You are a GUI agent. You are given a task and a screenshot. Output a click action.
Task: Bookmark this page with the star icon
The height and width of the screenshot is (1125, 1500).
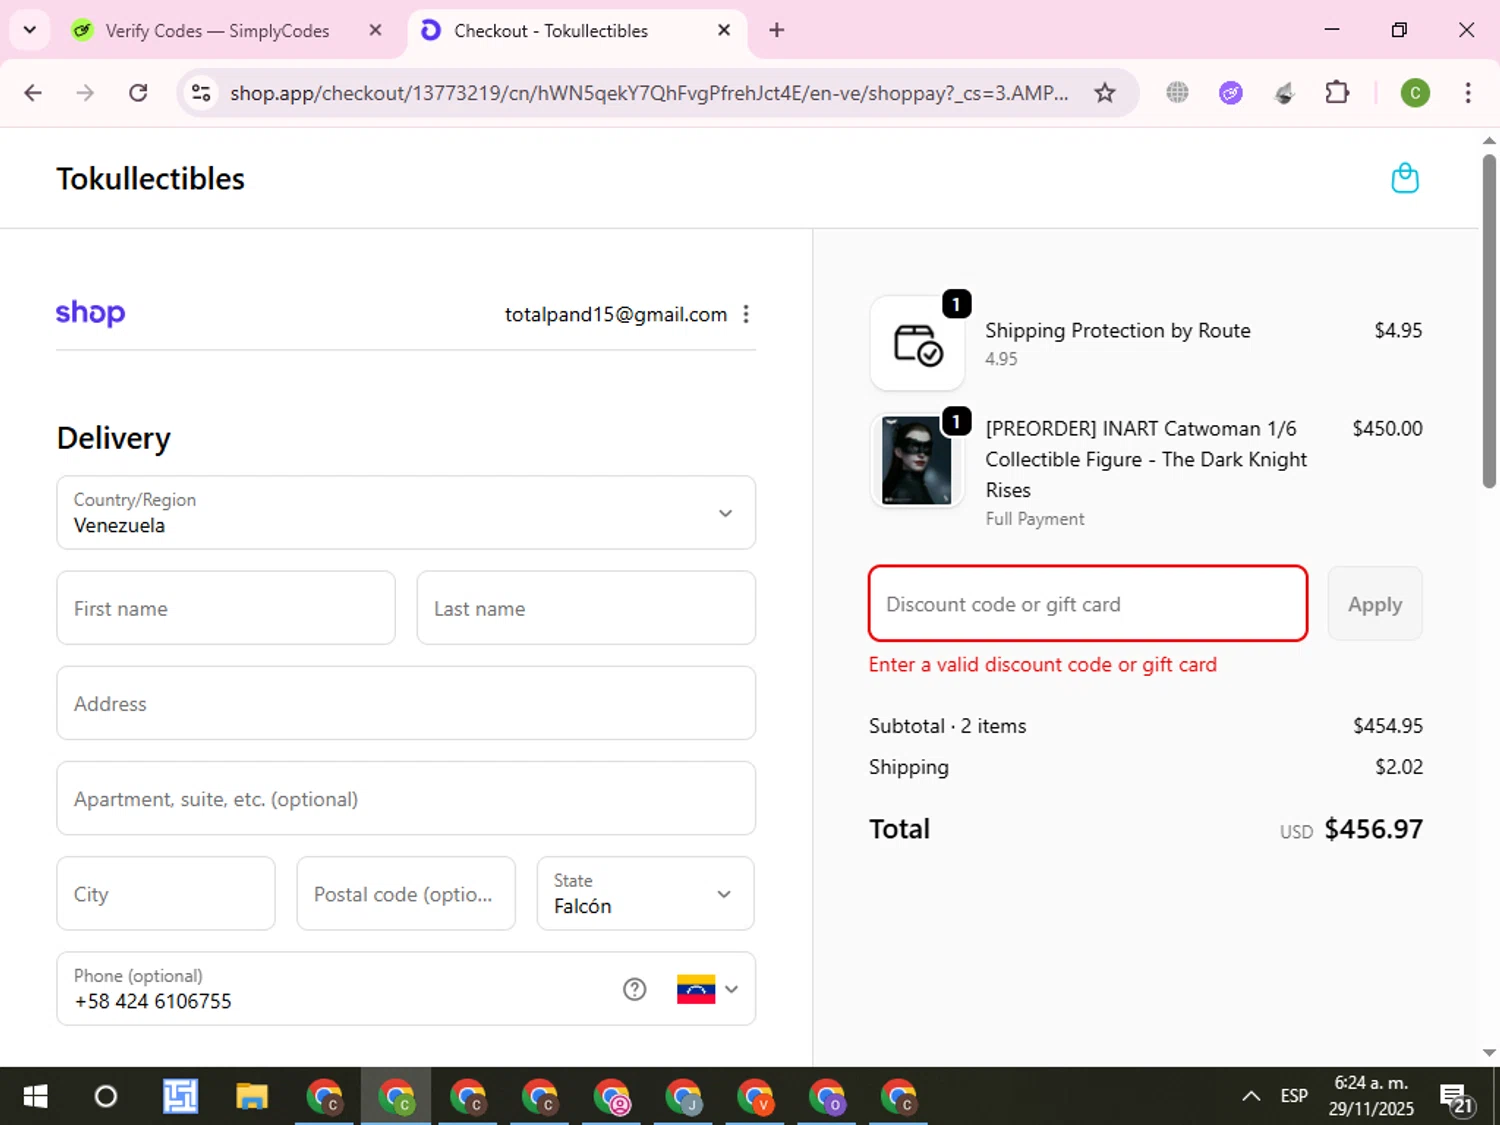coord(1104,93)
